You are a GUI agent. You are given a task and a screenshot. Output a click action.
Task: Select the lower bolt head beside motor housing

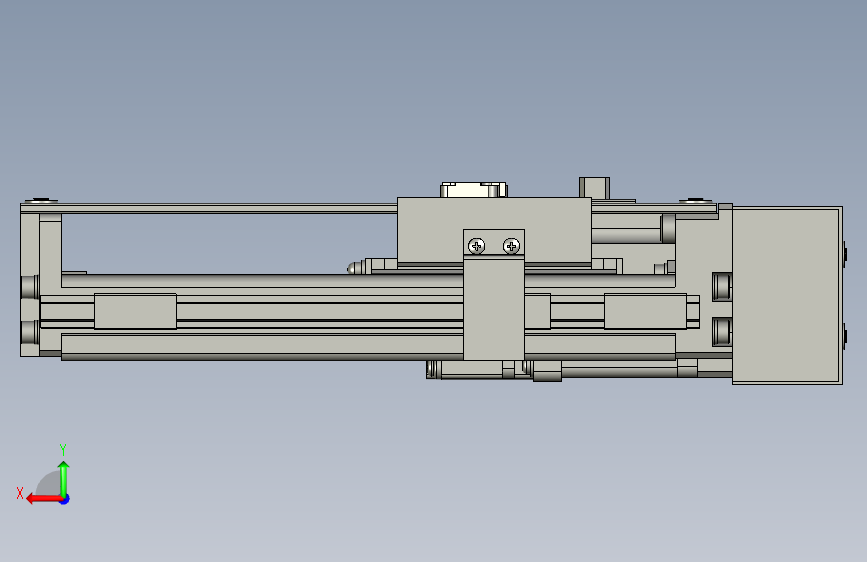[722, 331]
